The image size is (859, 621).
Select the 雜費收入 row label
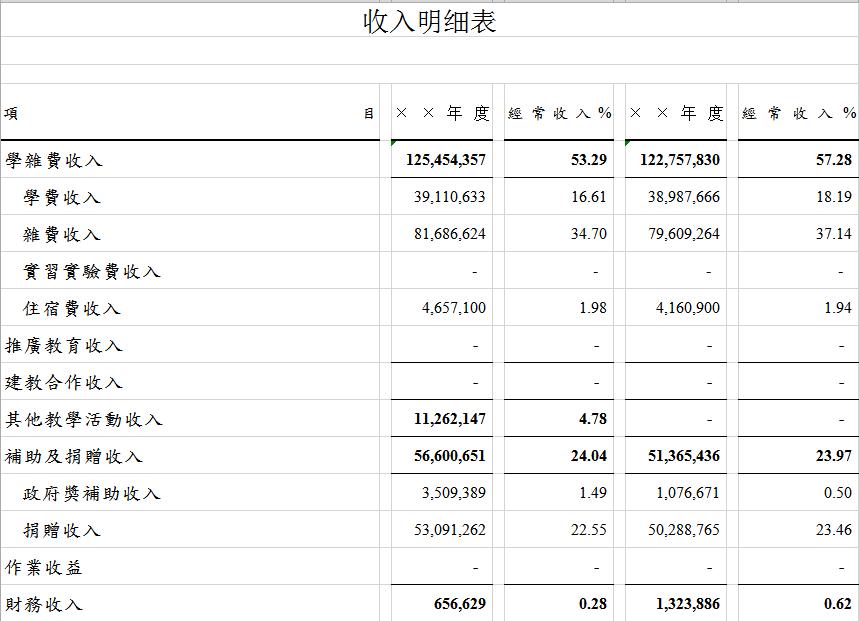tap(62, 234)
